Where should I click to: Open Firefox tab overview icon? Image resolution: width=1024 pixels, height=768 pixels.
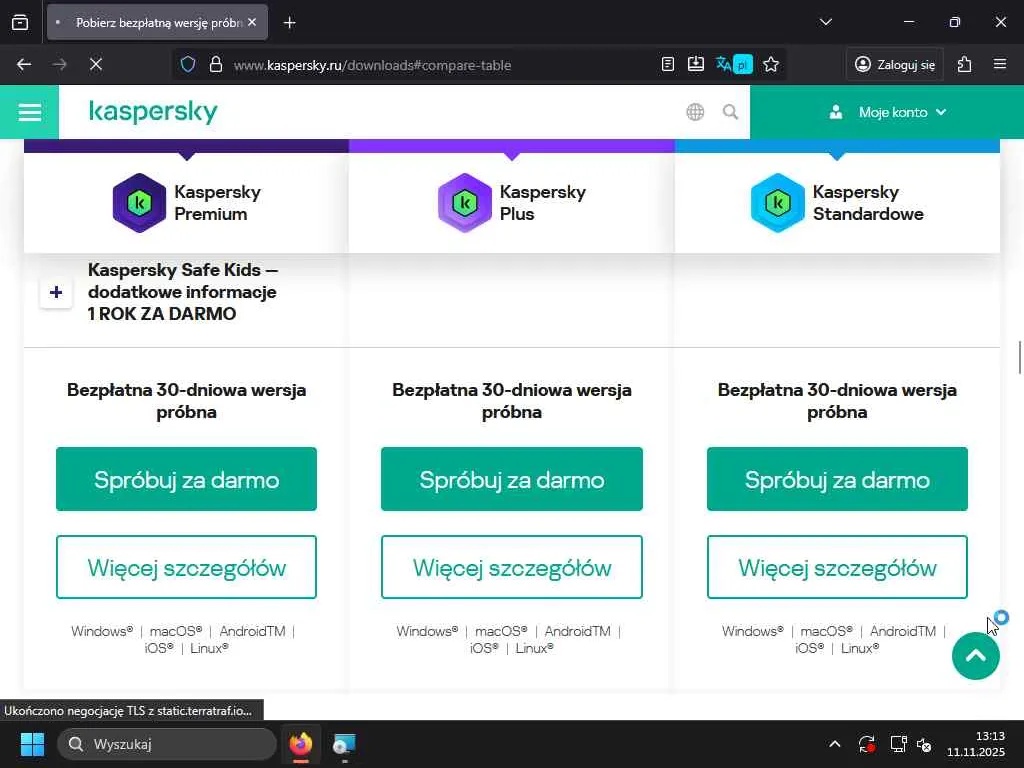pos(20,22)
